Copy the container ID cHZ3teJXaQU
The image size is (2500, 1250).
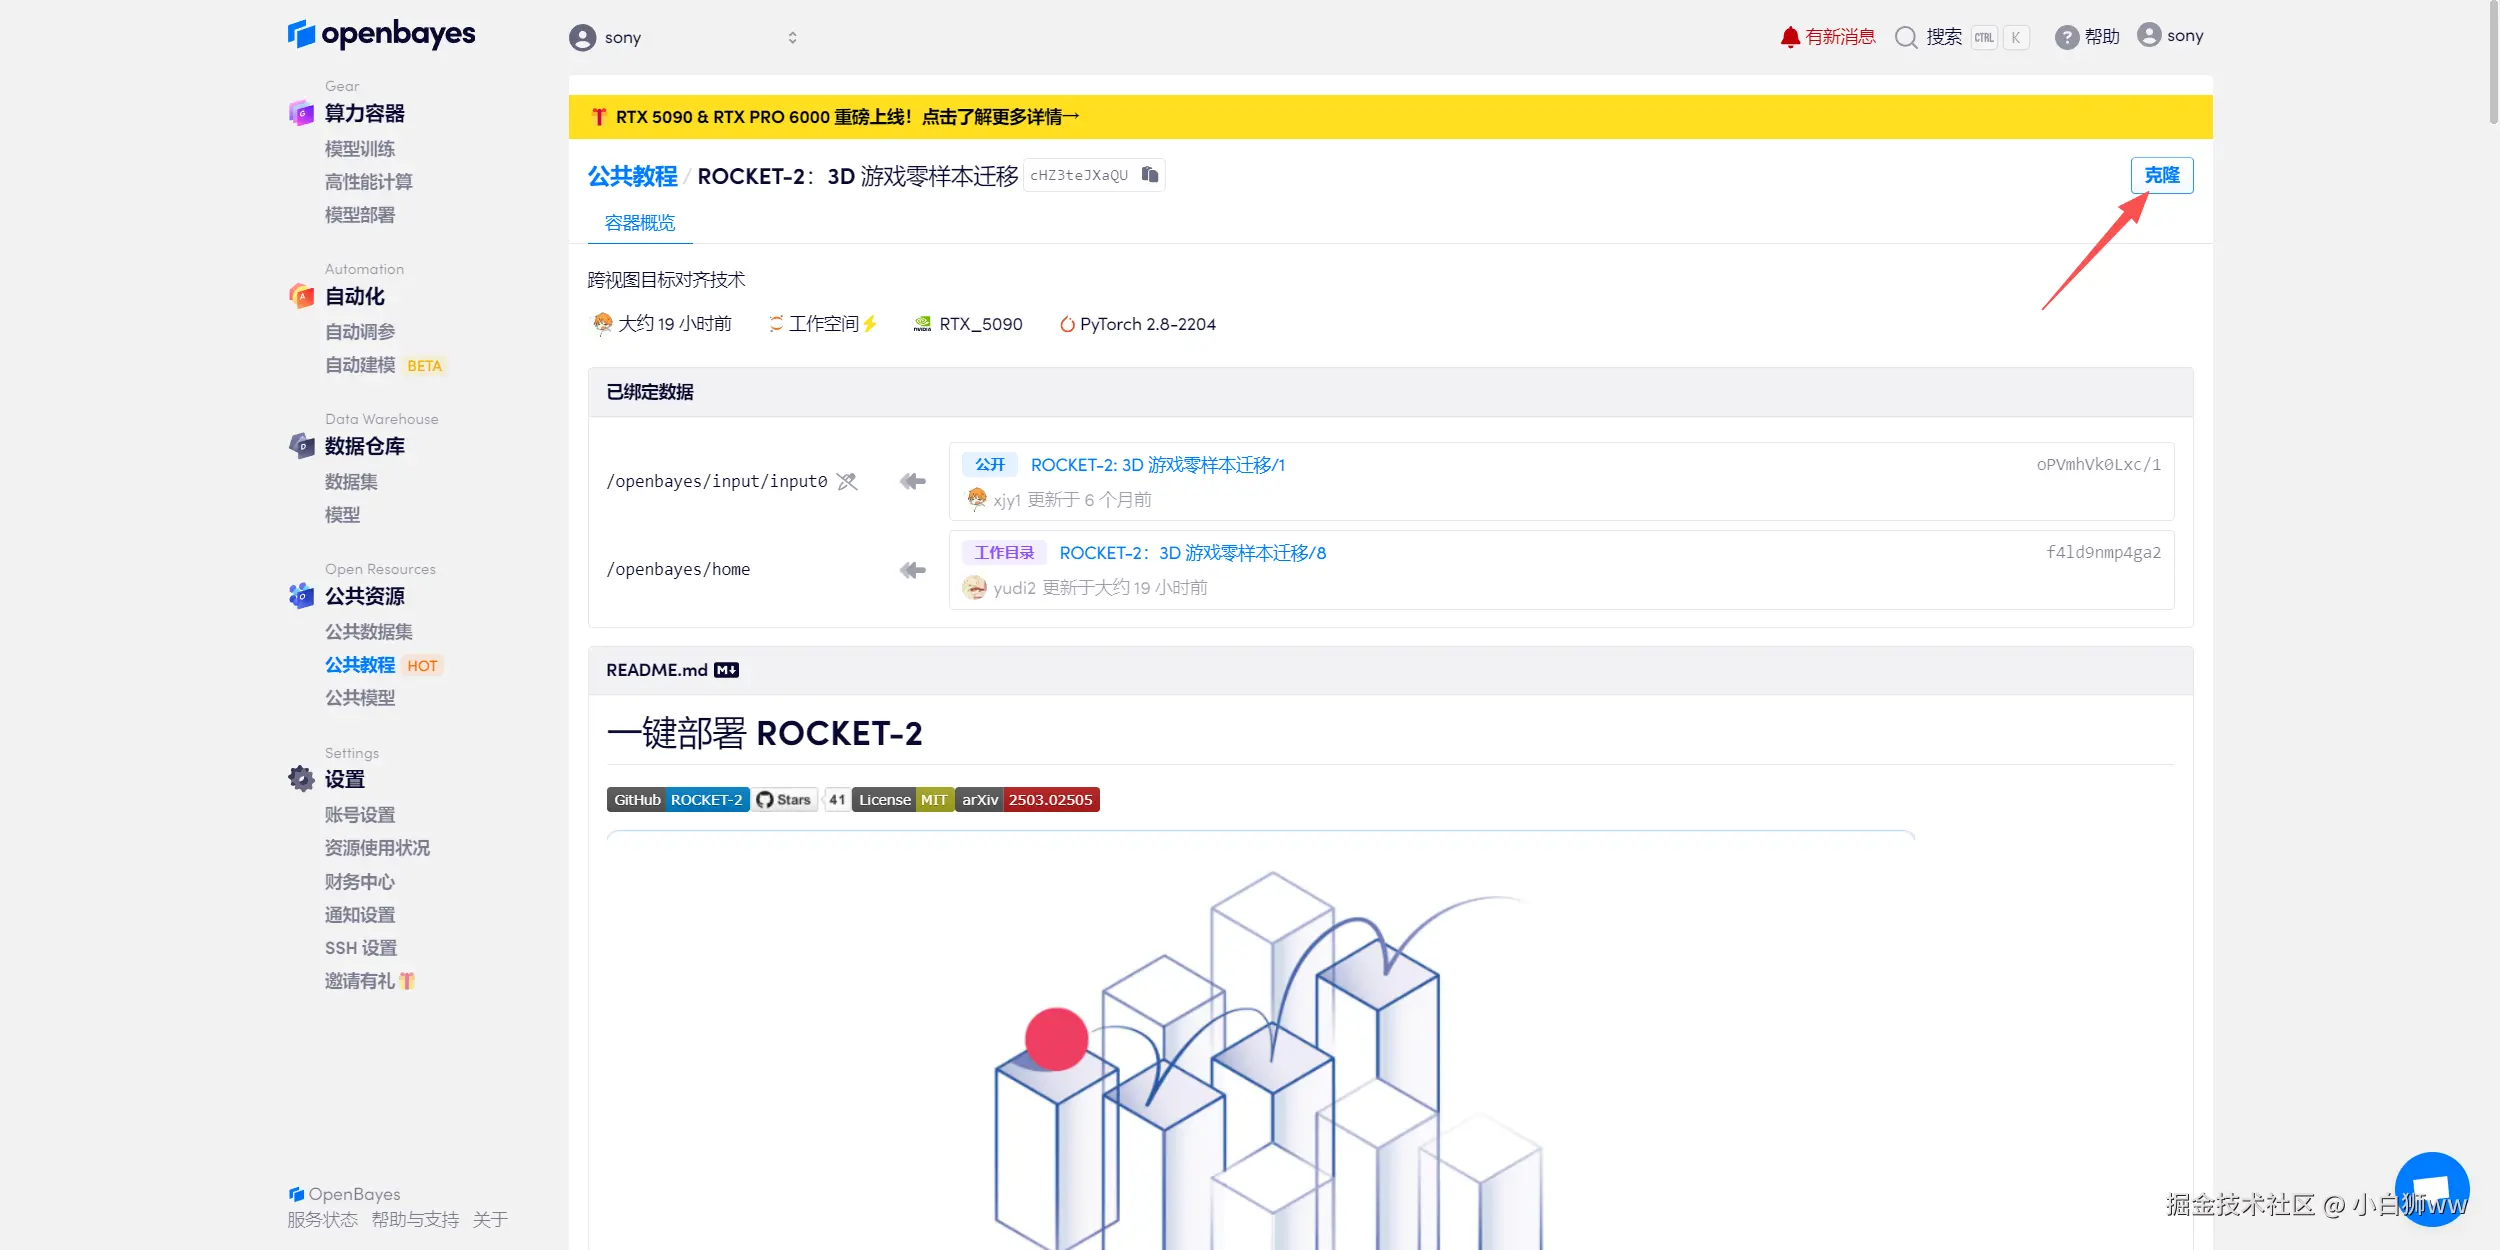point(1150,175)
